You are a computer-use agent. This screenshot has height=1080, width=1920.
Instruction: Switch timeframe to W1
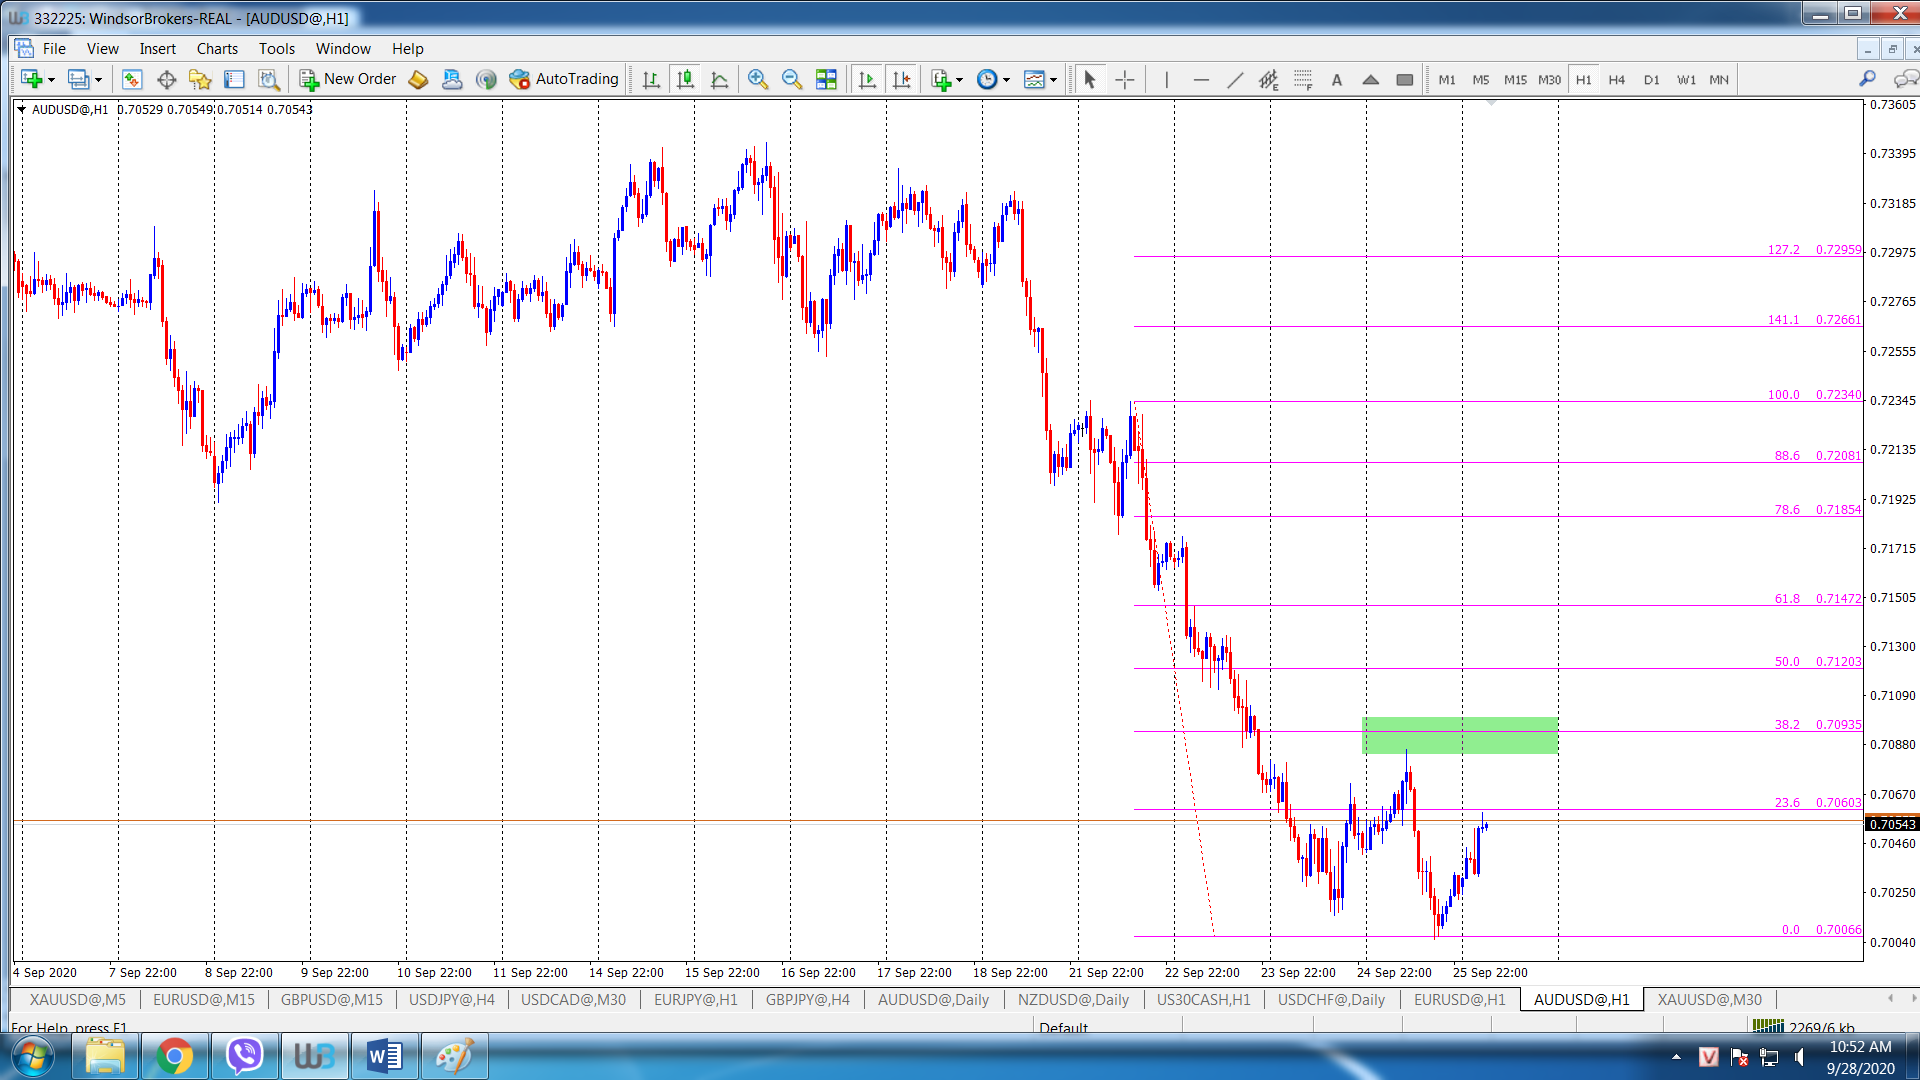(1686, 79)
